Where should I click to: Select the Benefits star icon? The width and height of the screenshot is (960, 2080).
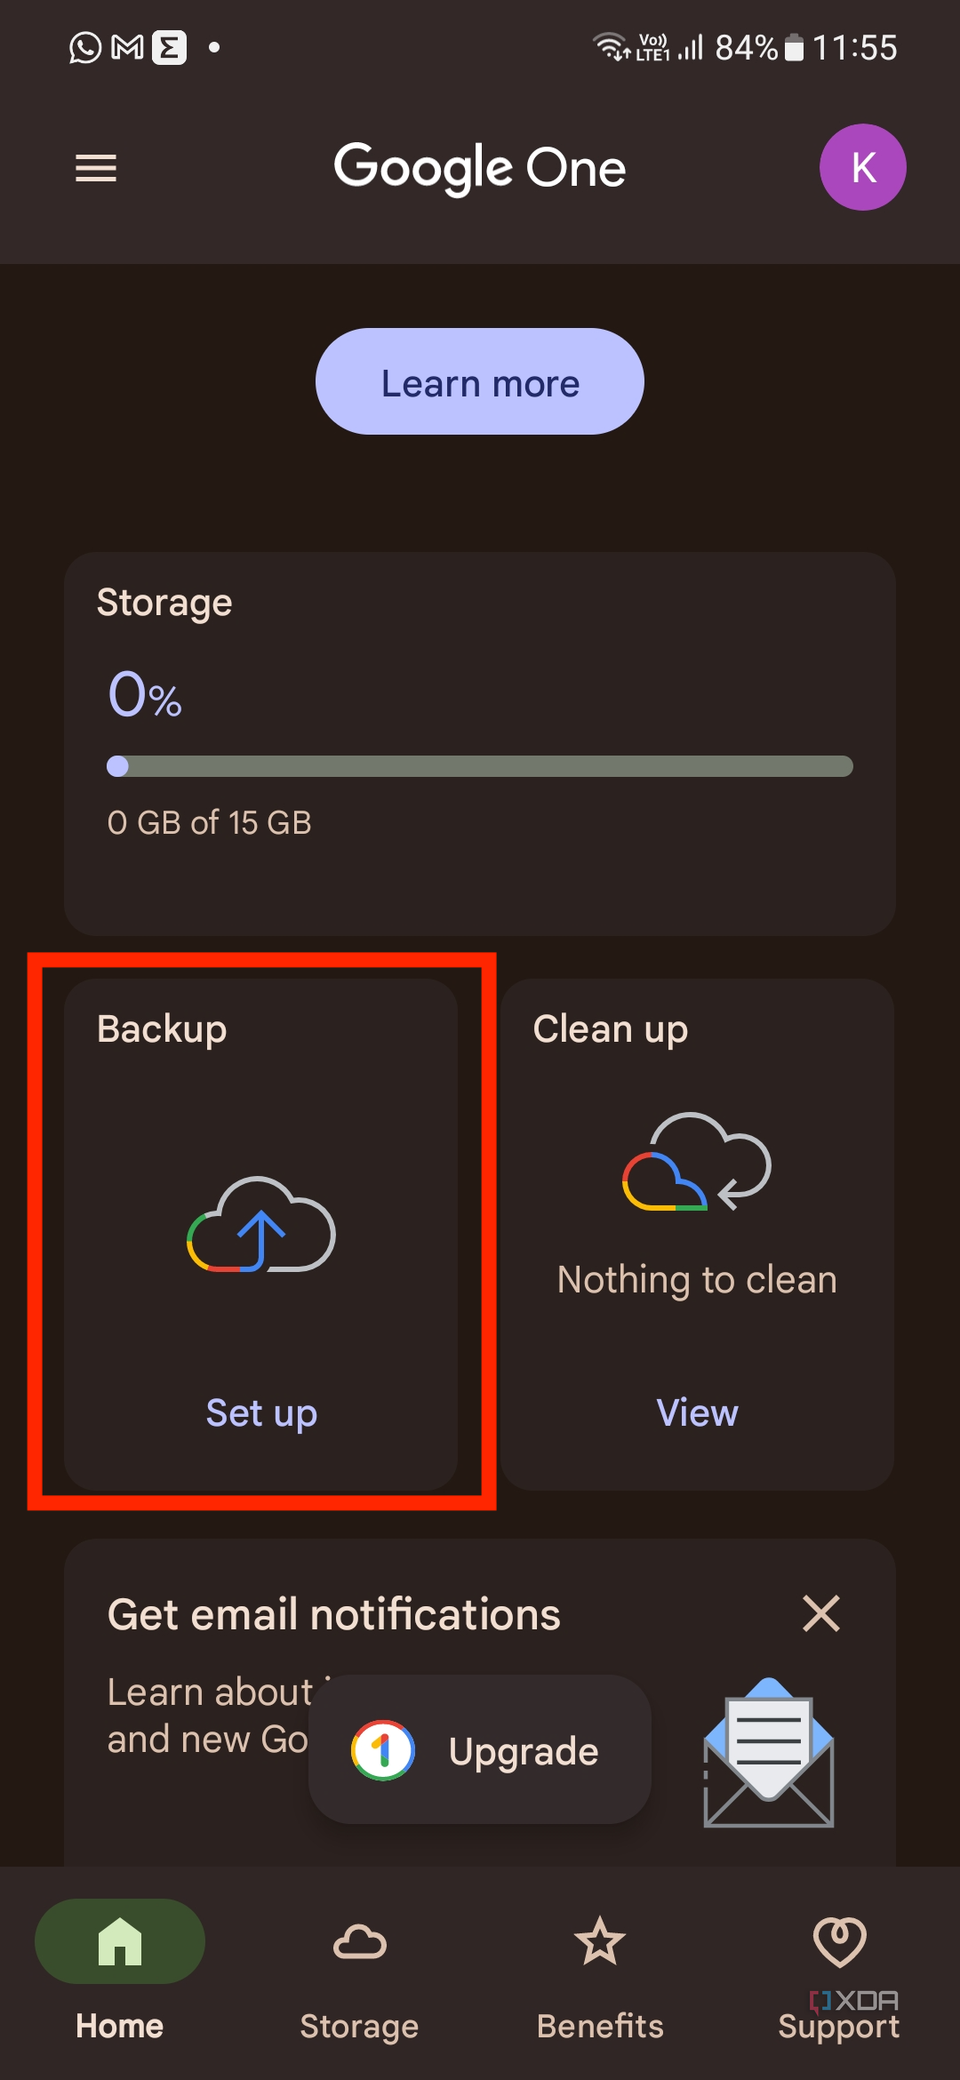(599, 1940)
